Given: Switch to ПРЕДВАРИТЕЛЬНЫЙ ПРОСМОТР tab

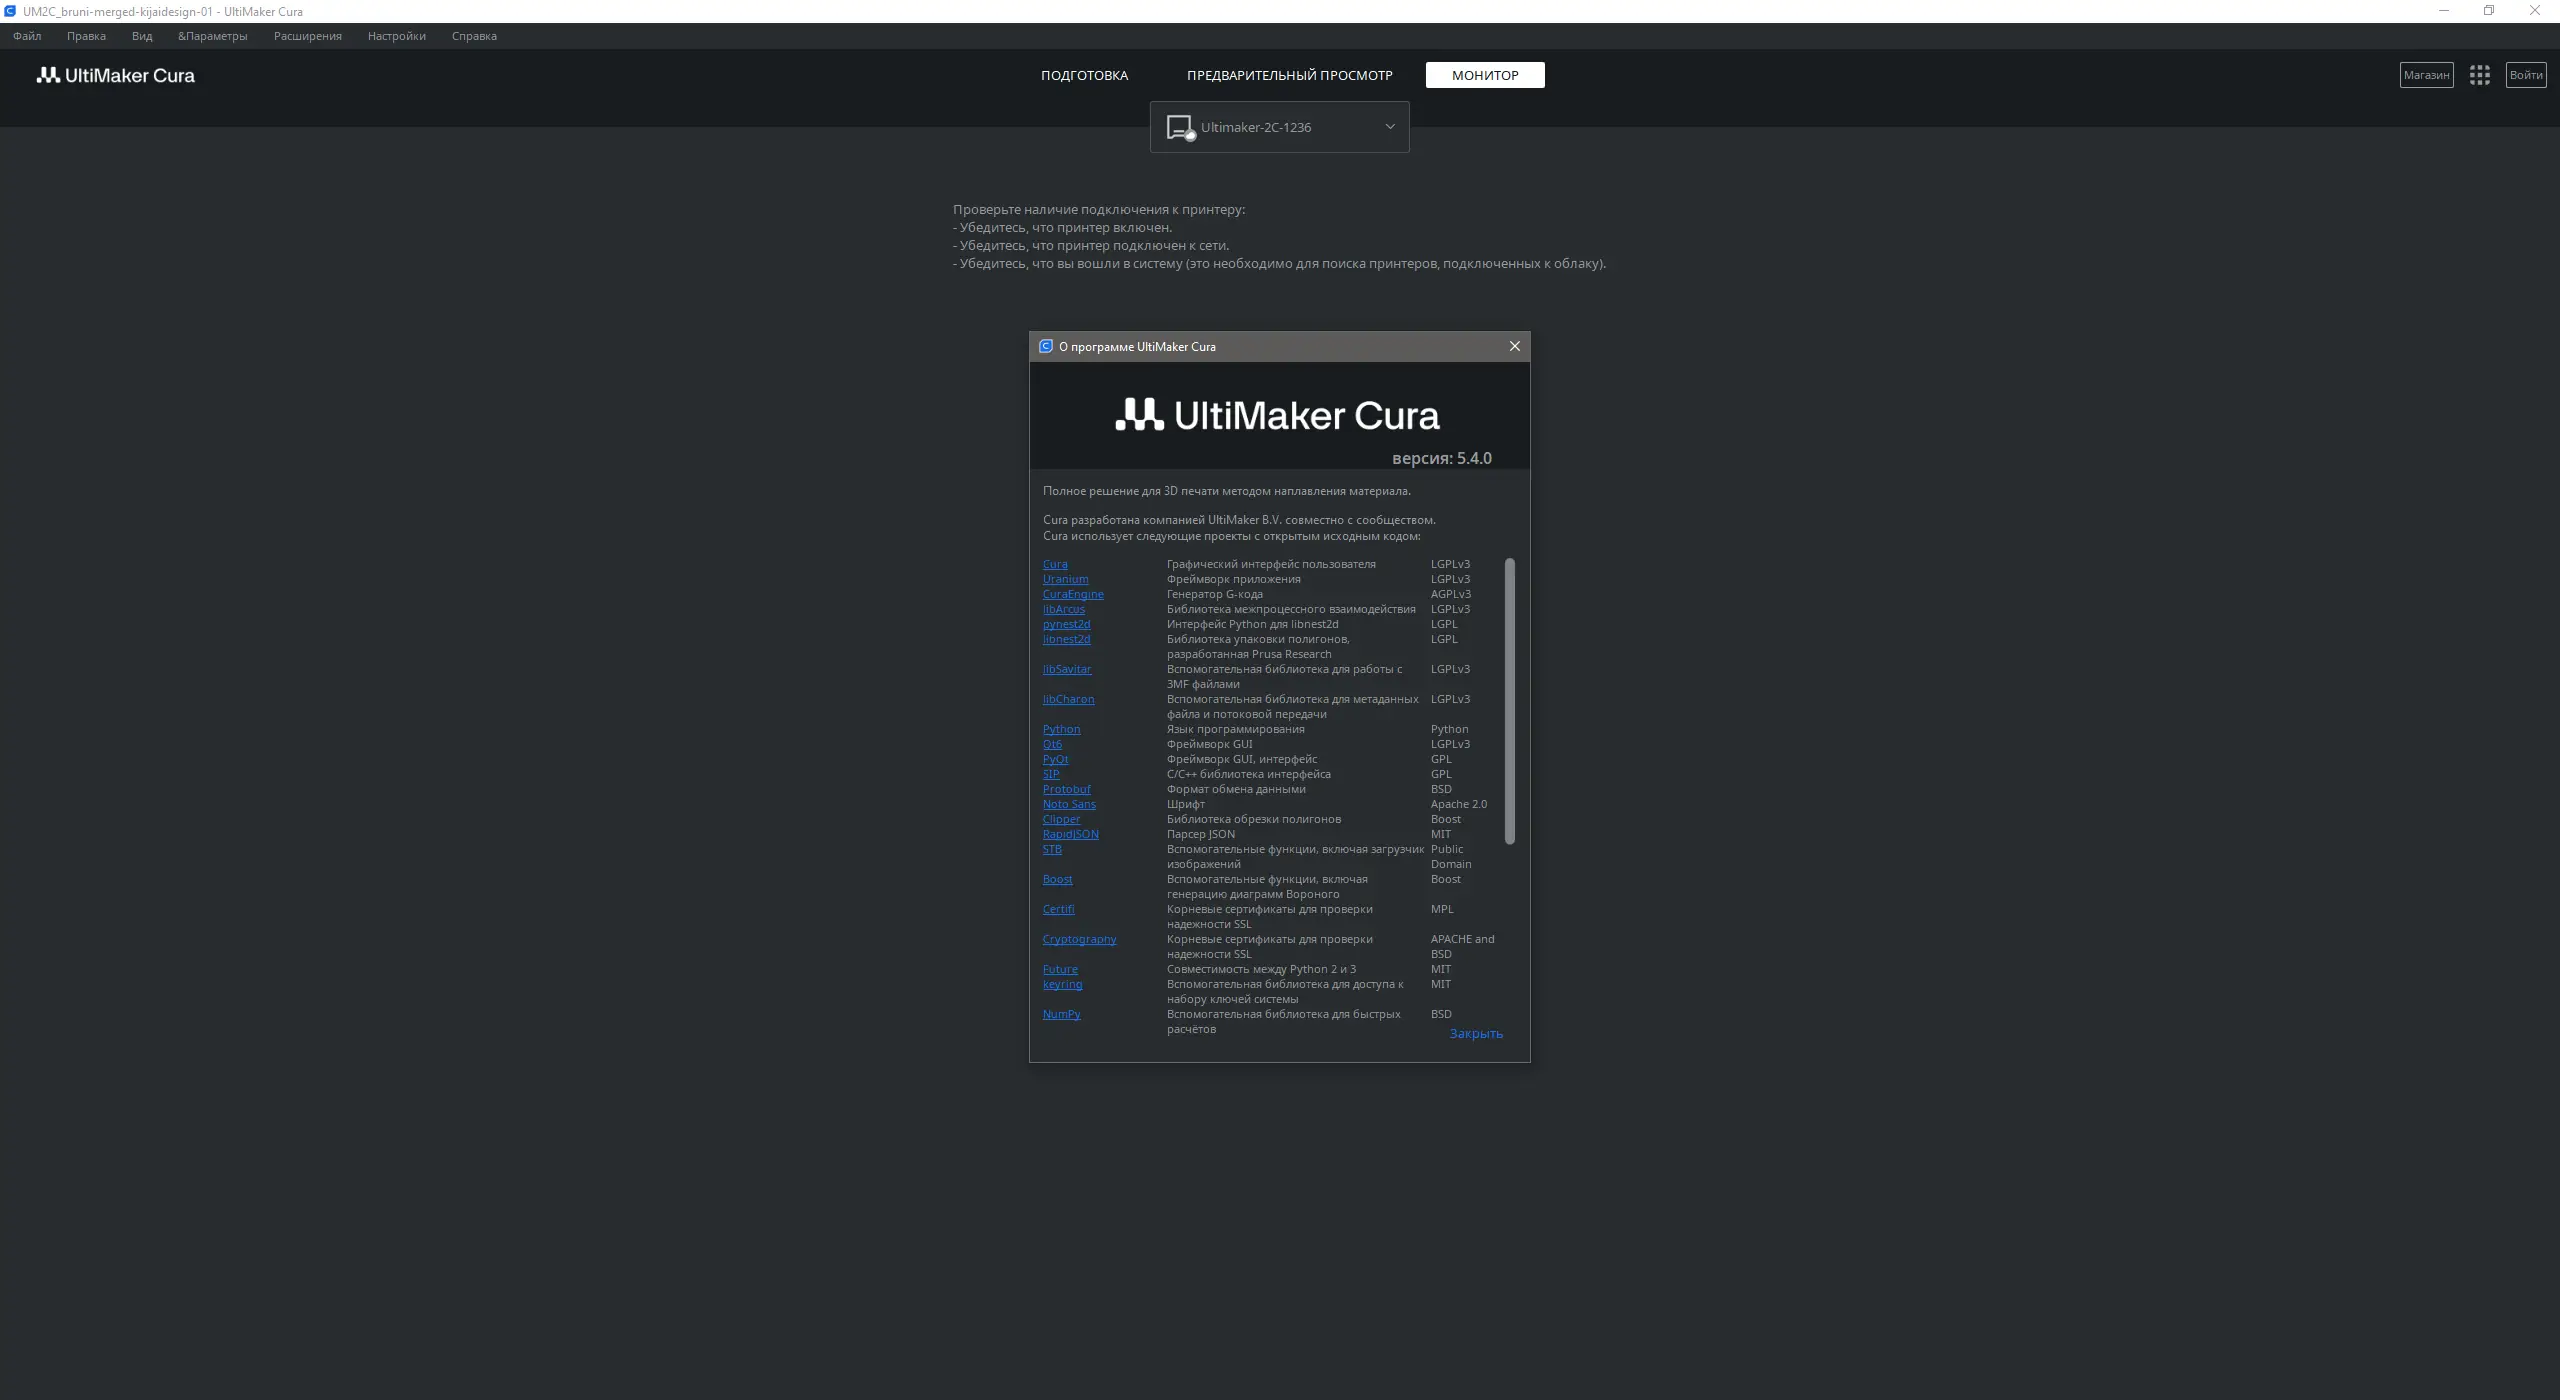Looking at the screenshot, I should tap(1289, 75).
